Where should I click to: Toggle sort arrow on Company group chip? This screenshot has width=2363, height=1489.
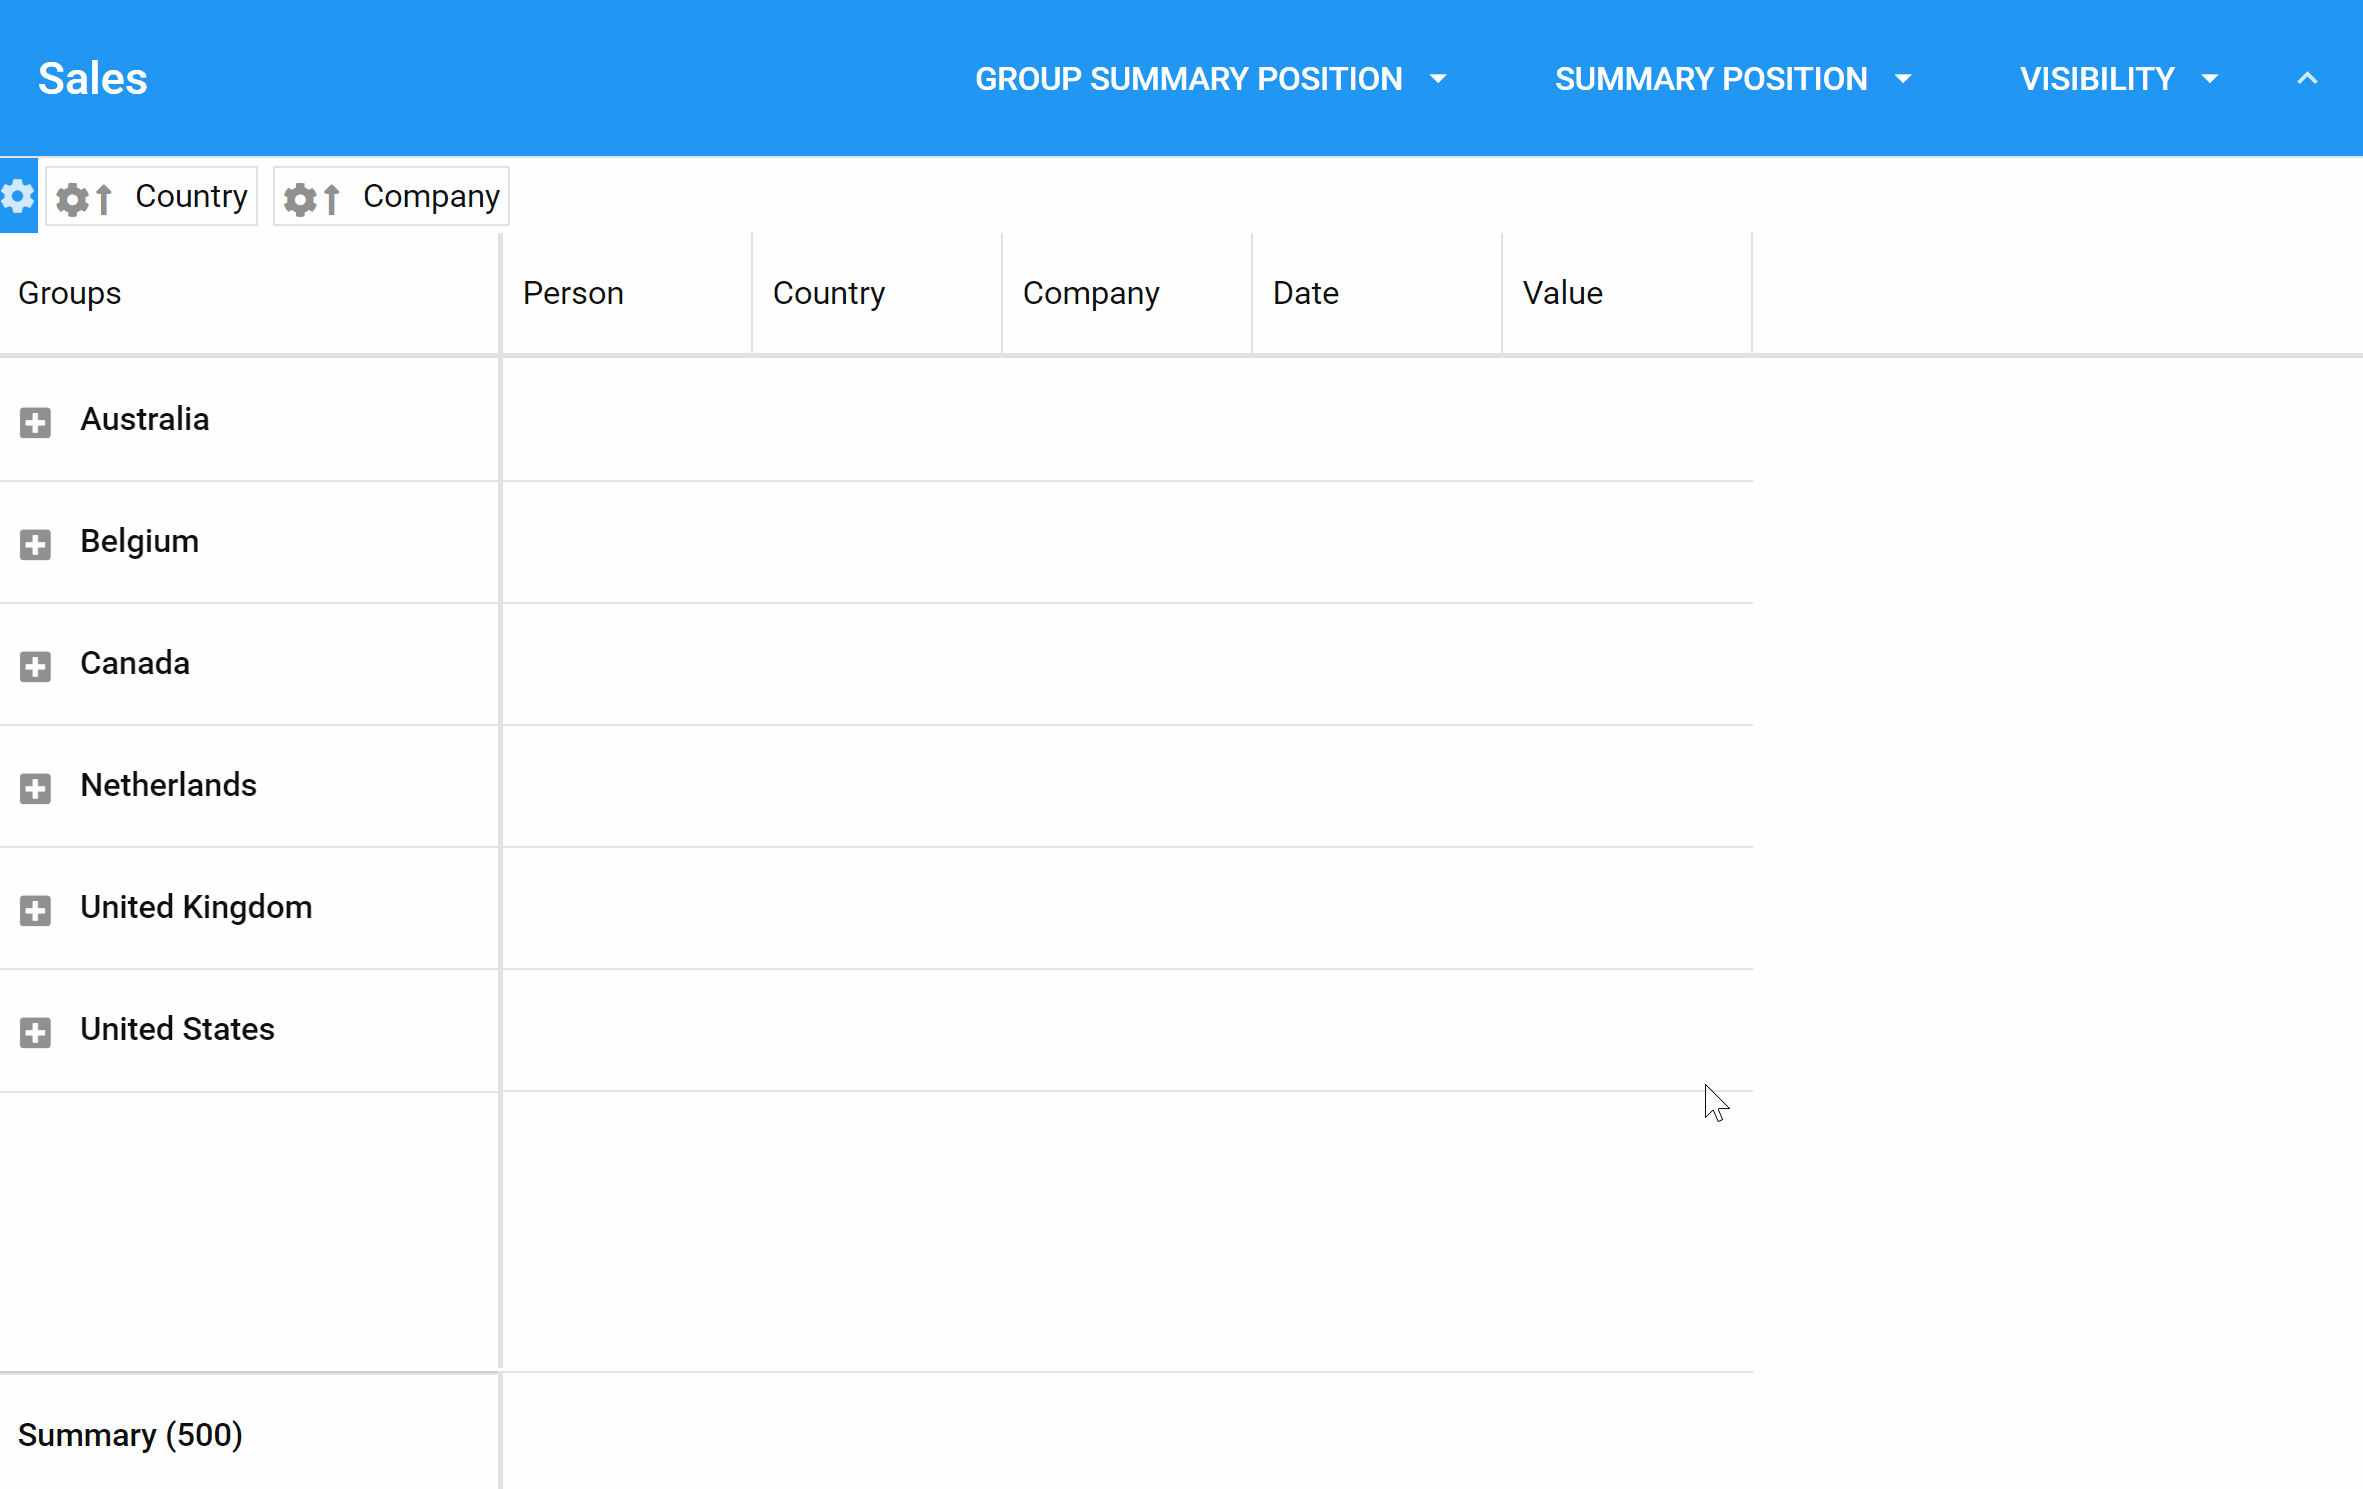332,199
